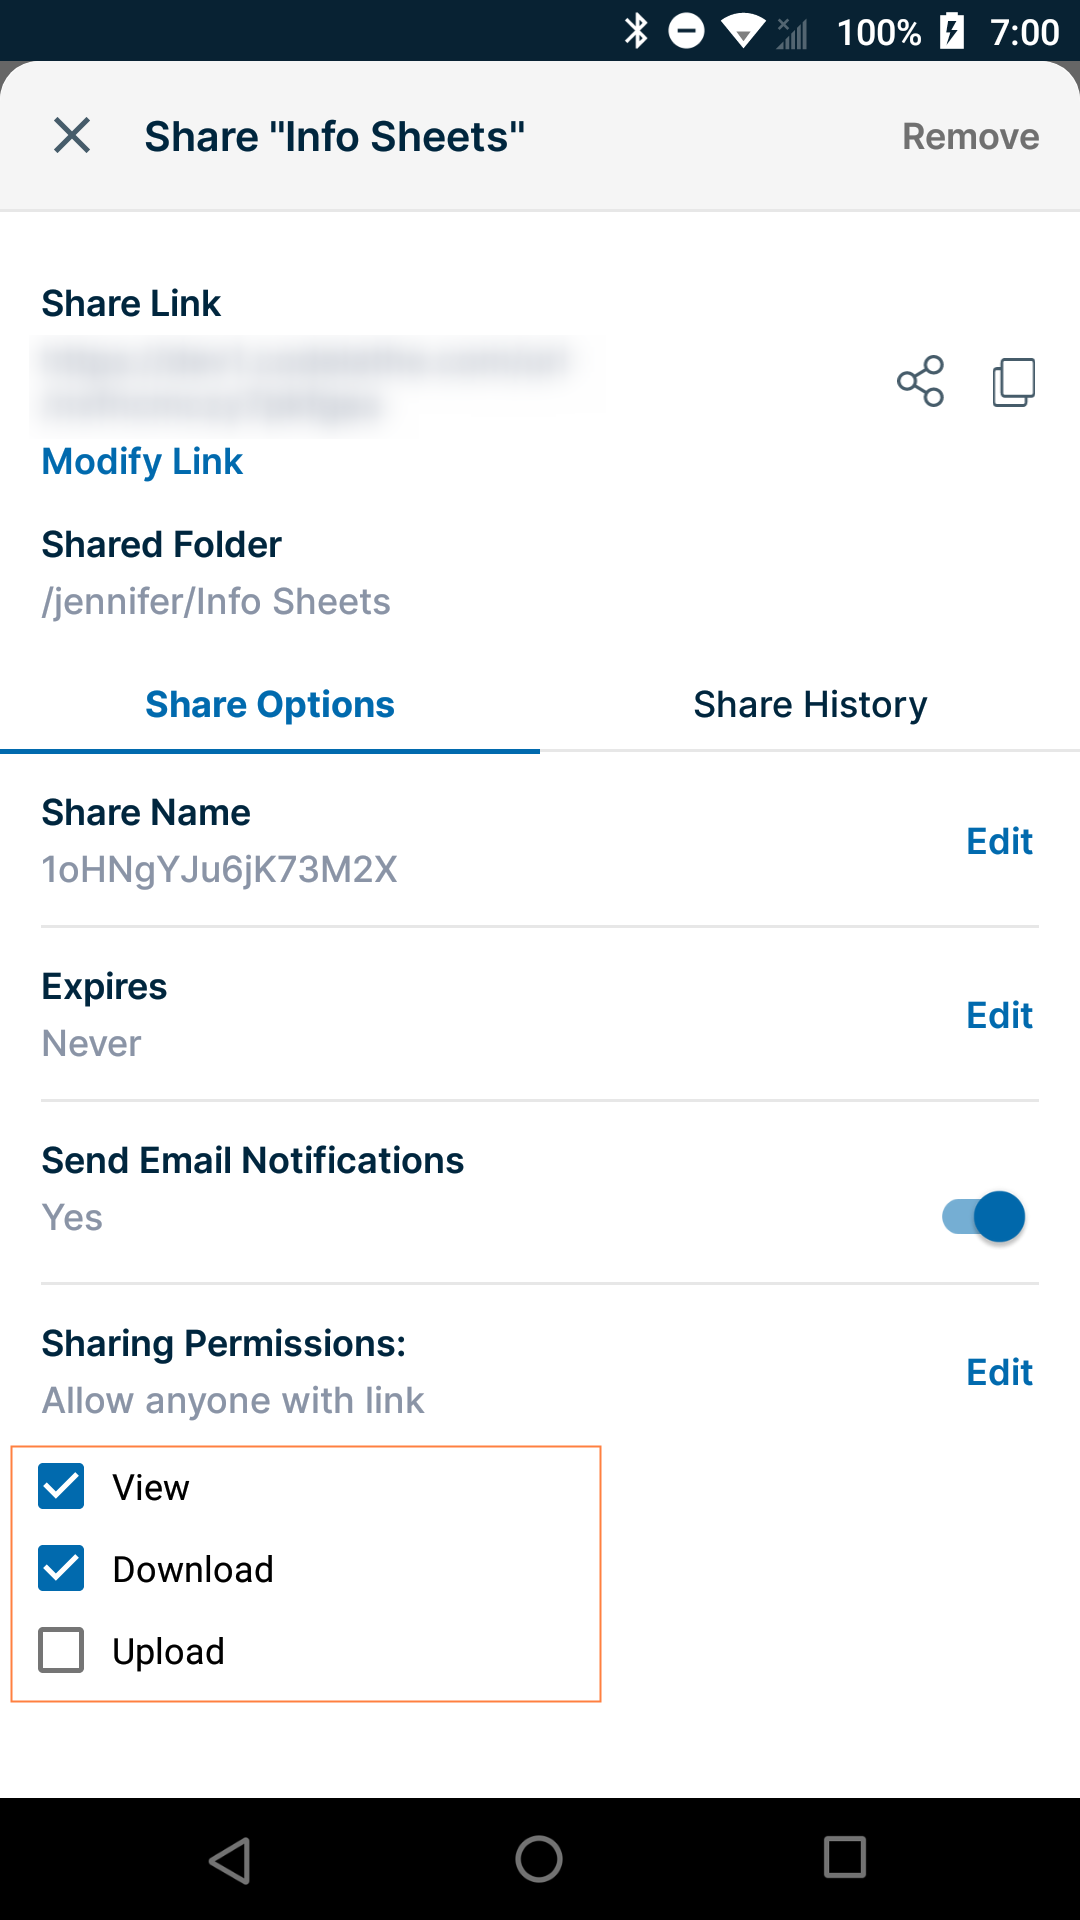Disable Send Email Notifications switch
1080x1920 pixels.
click(984, 1217)
